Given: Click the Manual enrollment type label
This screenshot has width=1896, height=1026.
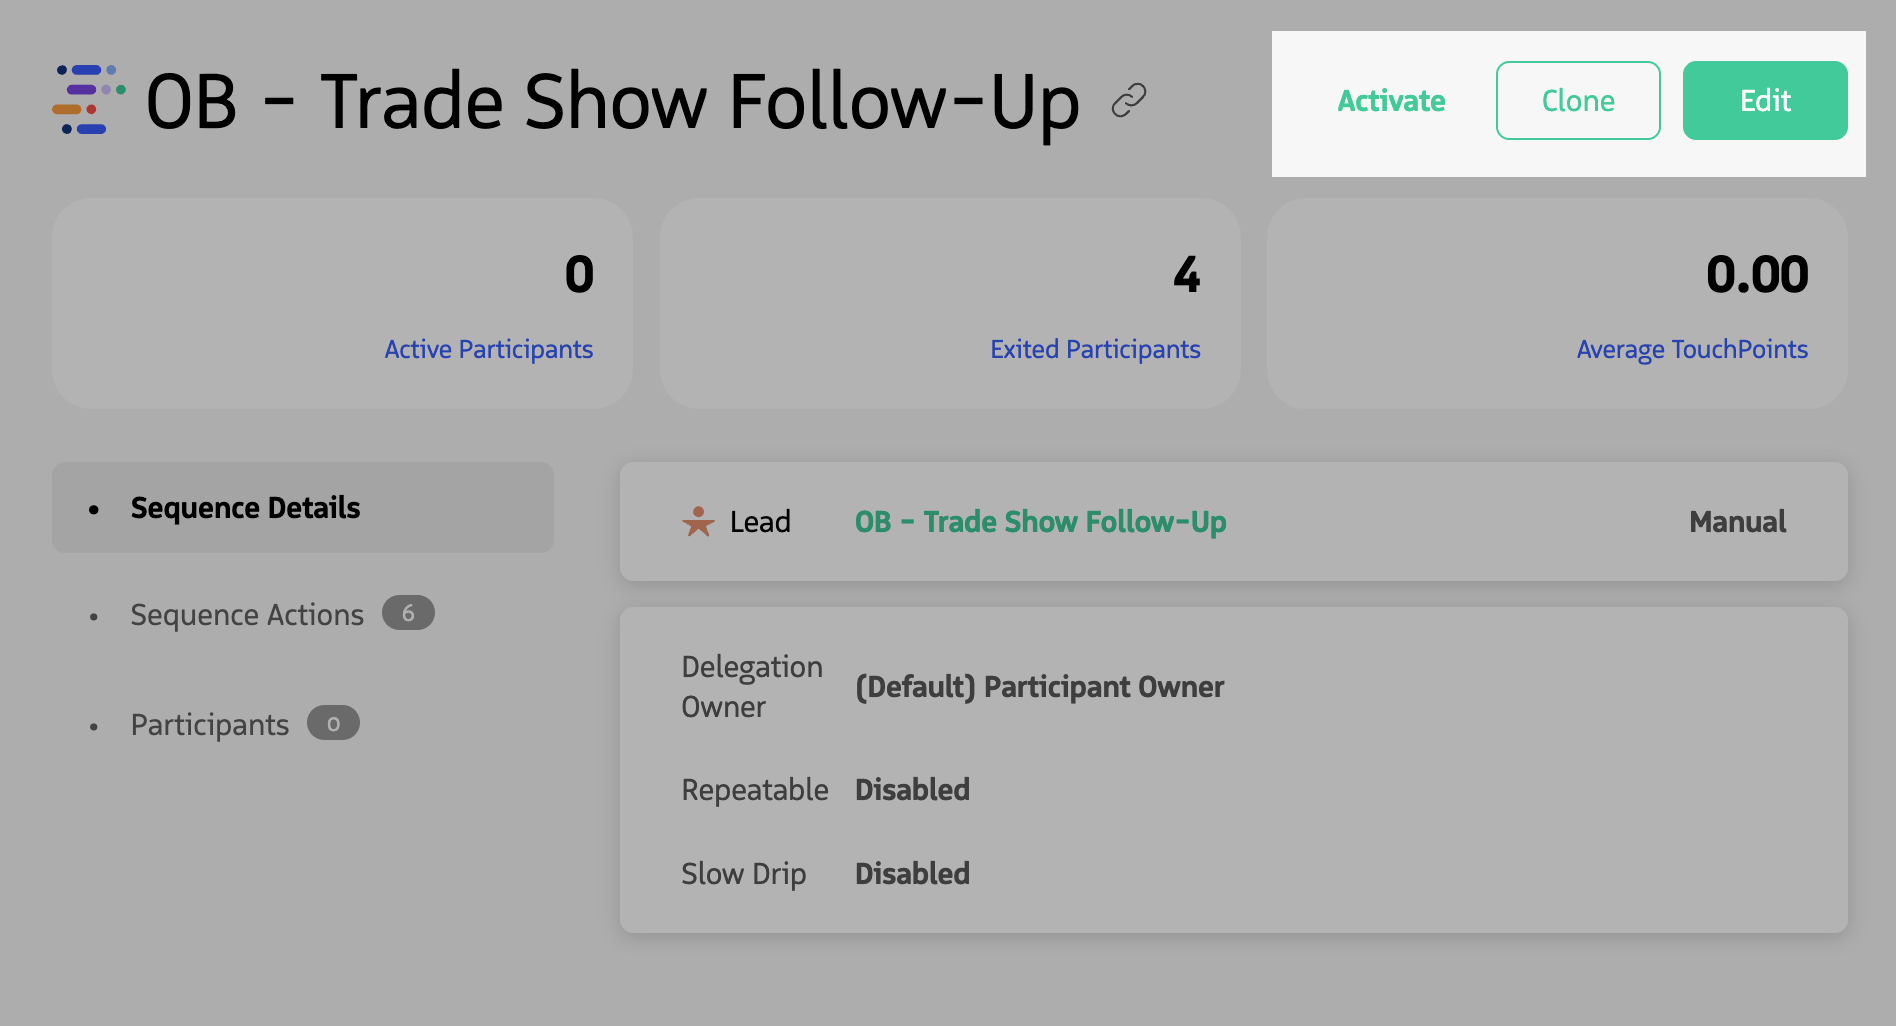Looking at the screenshot, I should (1737, 521).
